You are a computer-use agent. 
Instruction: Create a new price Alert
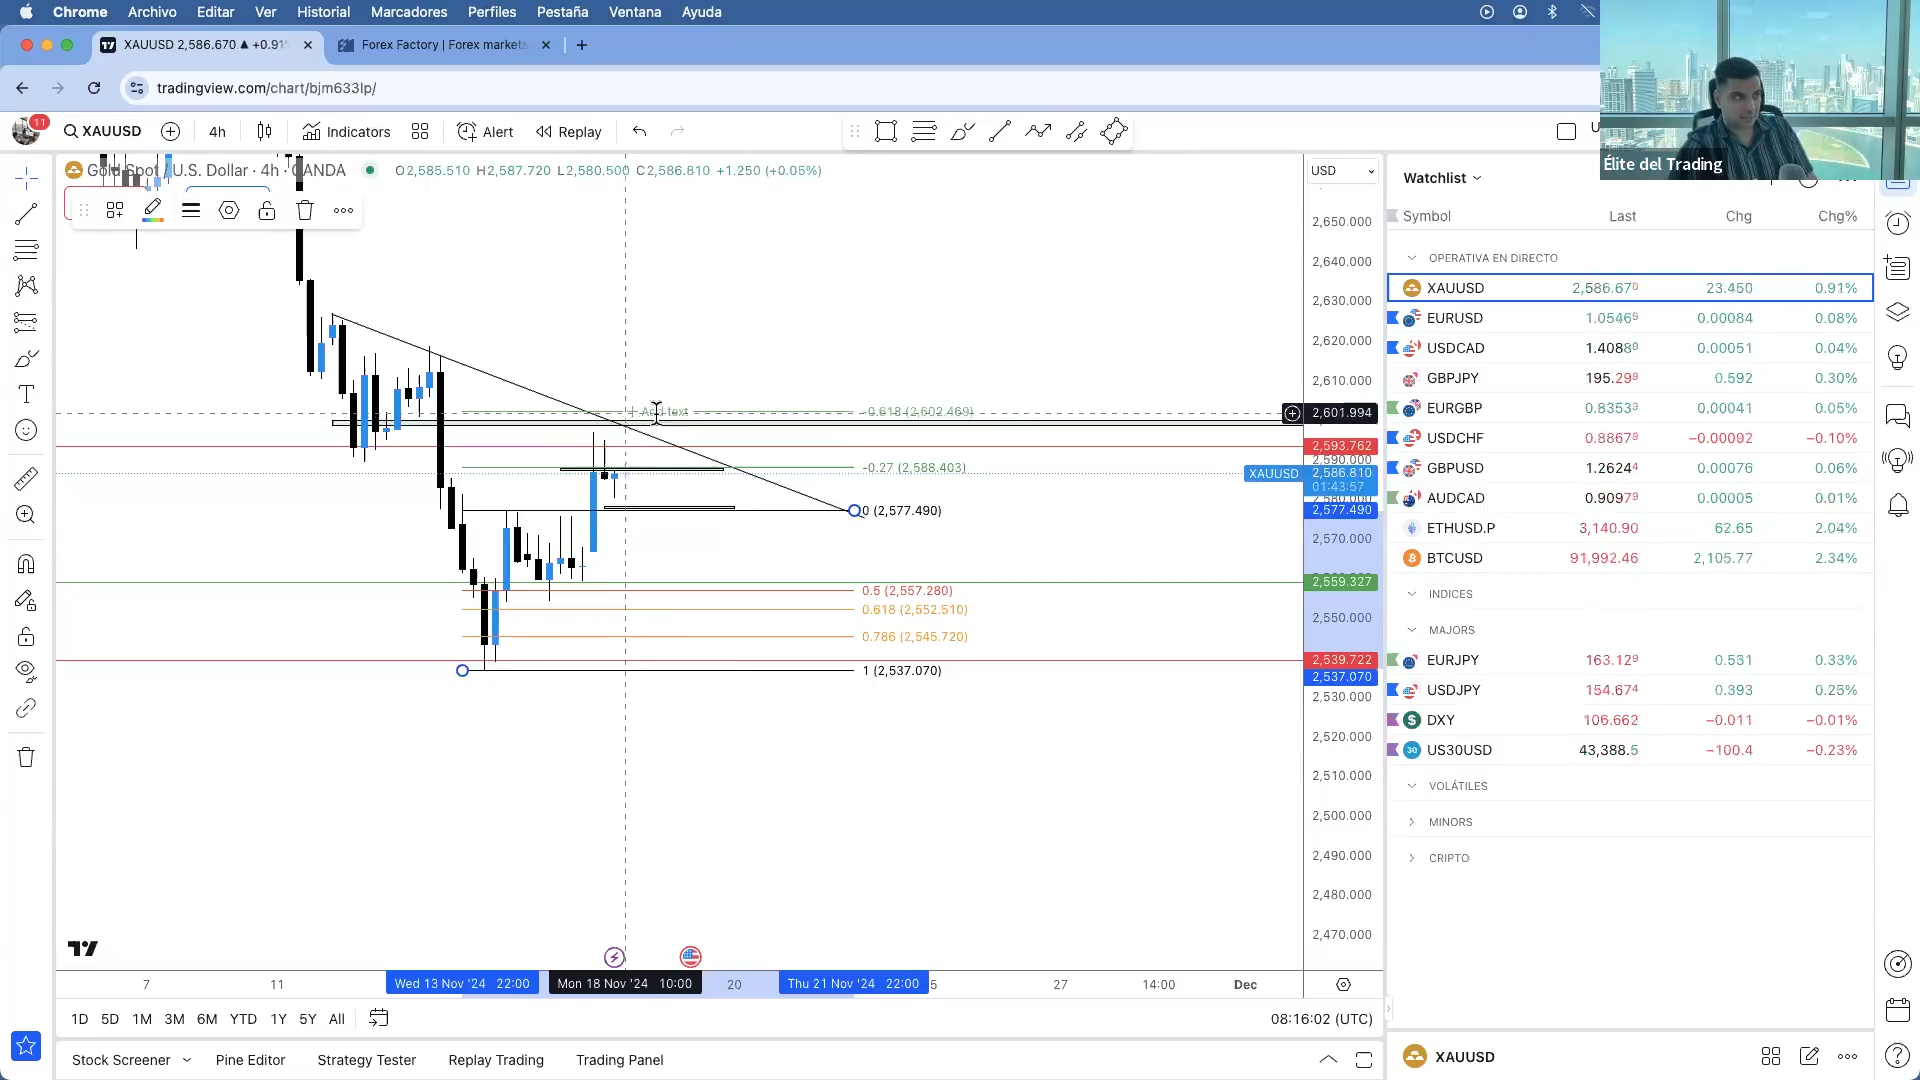(x=485, y=131)
